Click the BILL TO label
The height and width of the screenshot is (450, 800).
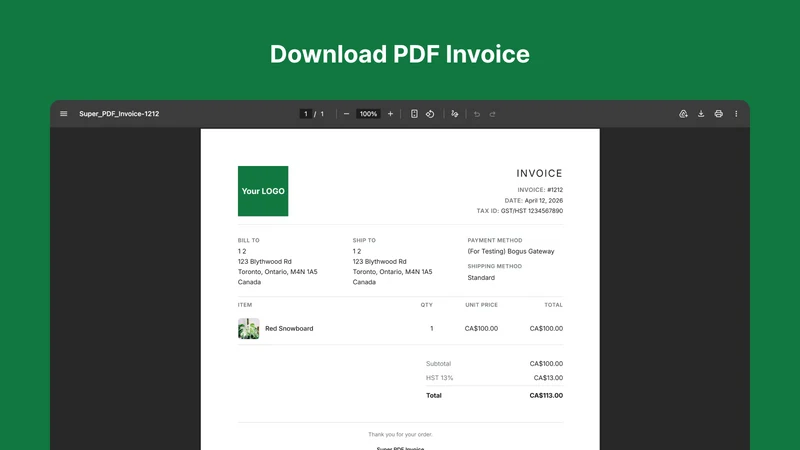coord(248,240)
